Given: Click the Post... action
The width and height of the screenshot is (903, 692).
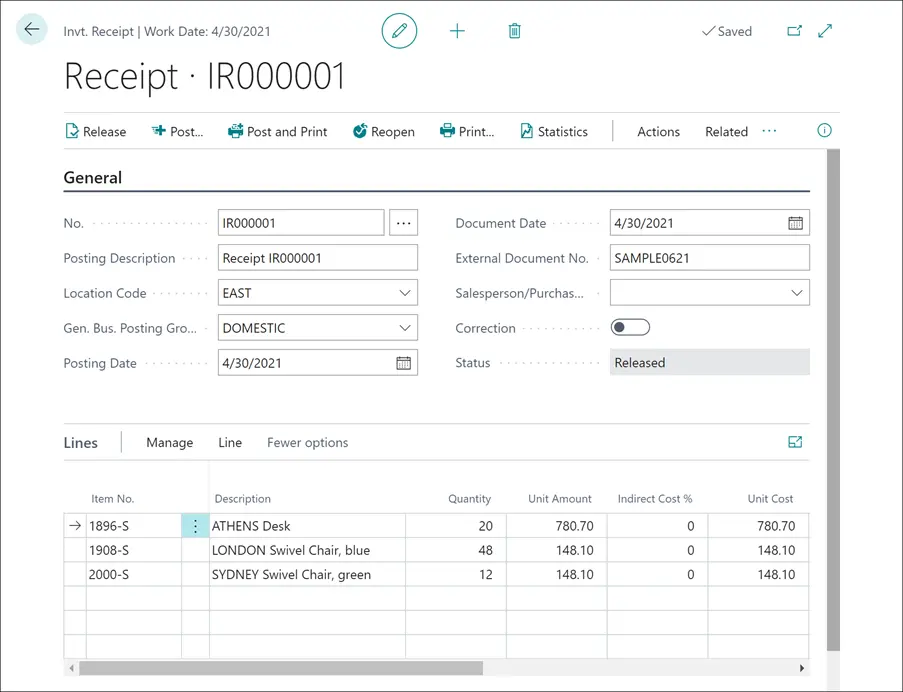Looking at the screenshot, I should point(177,132).
